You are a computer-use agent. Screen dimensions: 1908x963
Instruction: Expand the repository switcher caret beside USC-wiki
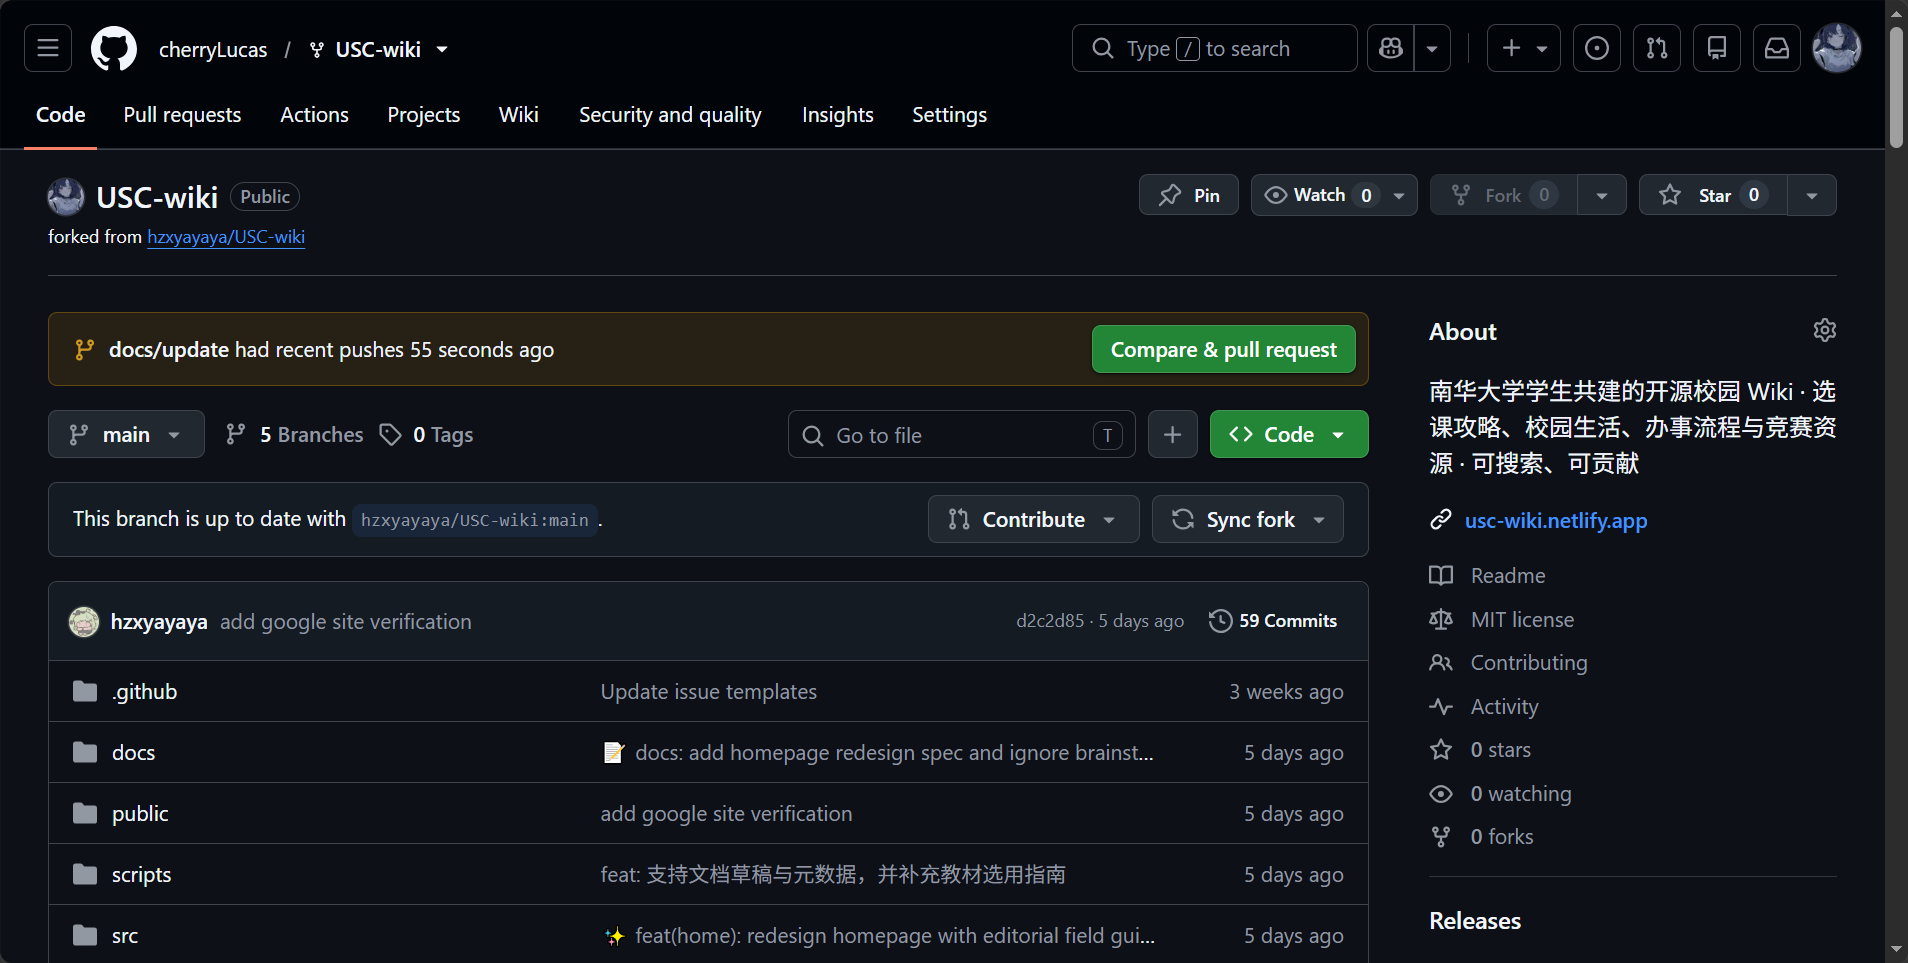click(442, 49)
